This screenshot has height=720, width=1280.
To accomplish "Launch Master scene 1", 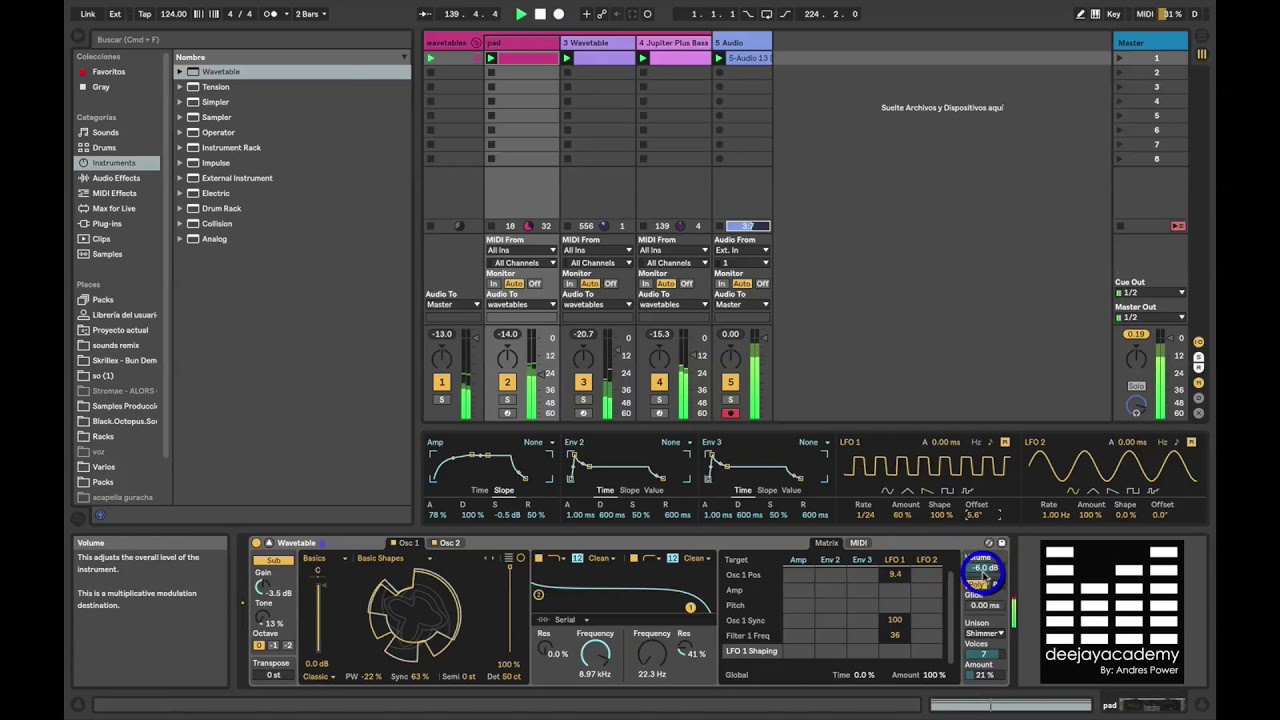I will (1119, 58).
